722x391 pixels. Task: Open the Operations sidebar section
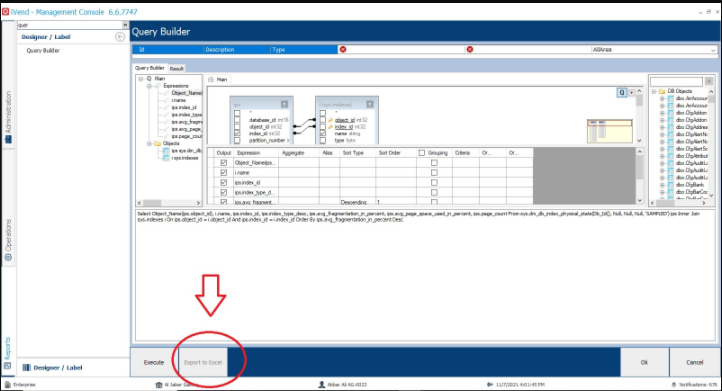pos(8,240)
